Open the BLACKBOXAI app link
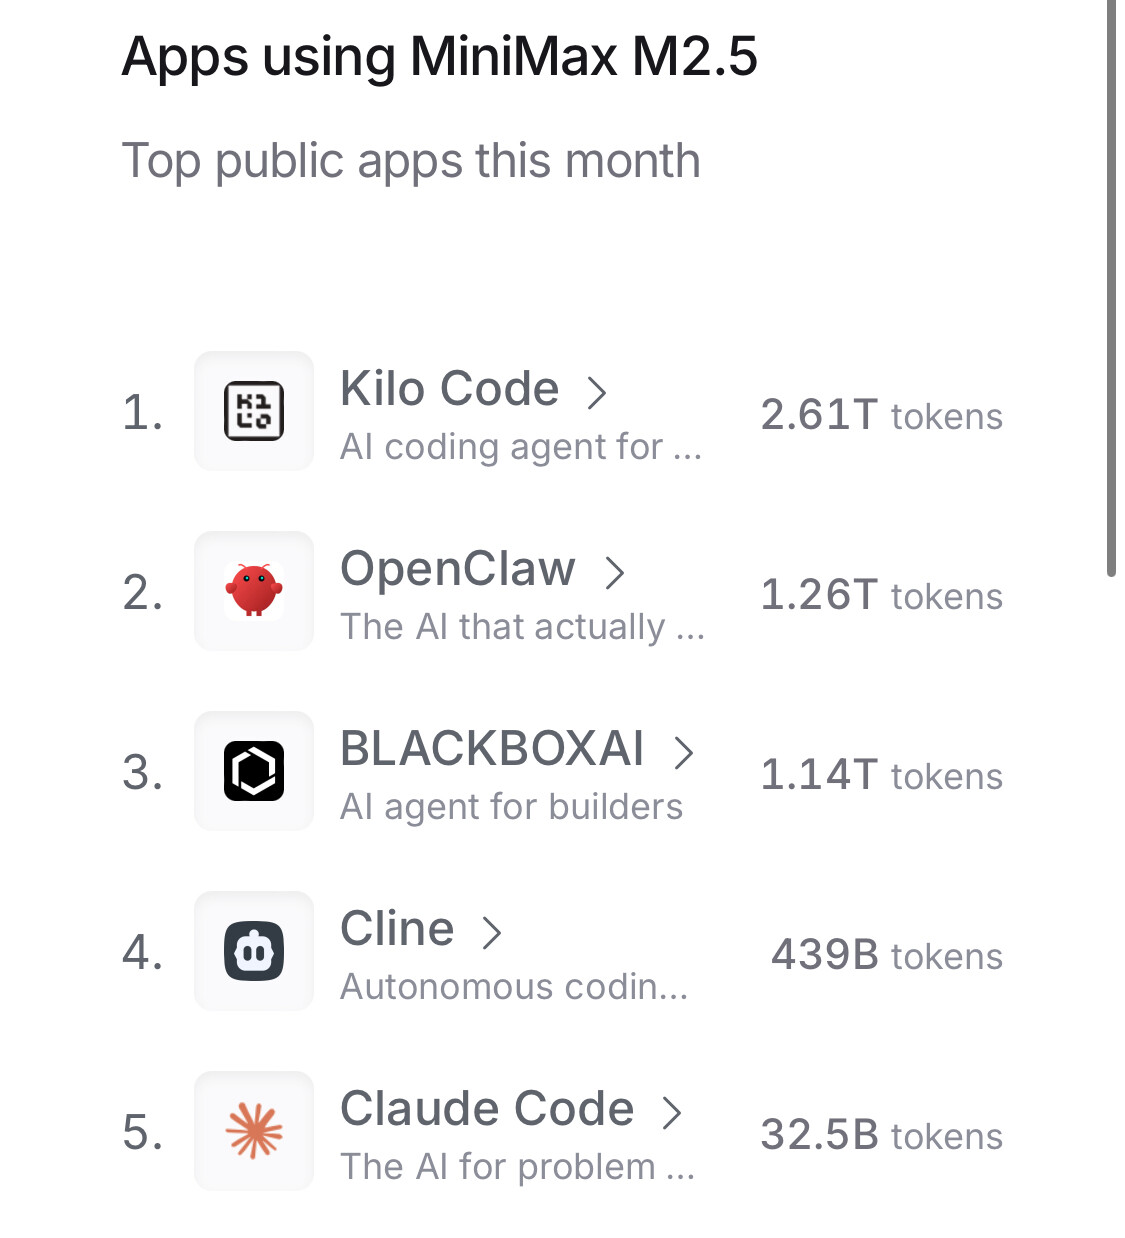The width and height of the screenshot is (1125, 1238). click(492, 749)
